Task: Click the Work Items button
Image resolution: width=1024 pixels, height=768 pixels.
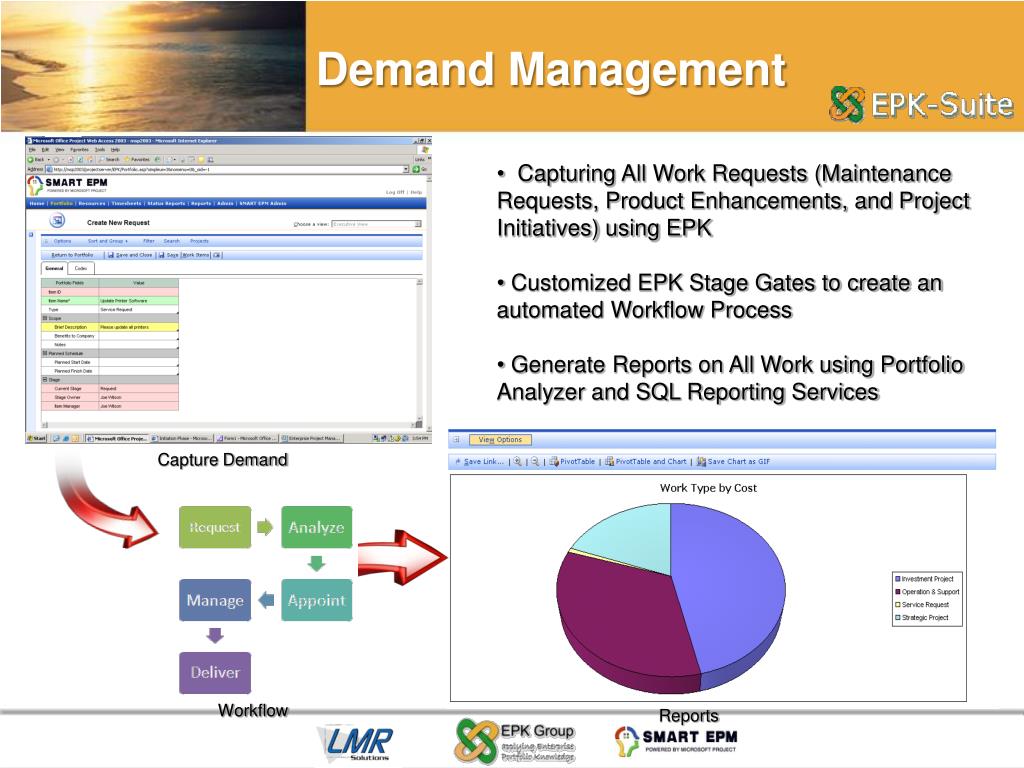Action: coord(196,255)
